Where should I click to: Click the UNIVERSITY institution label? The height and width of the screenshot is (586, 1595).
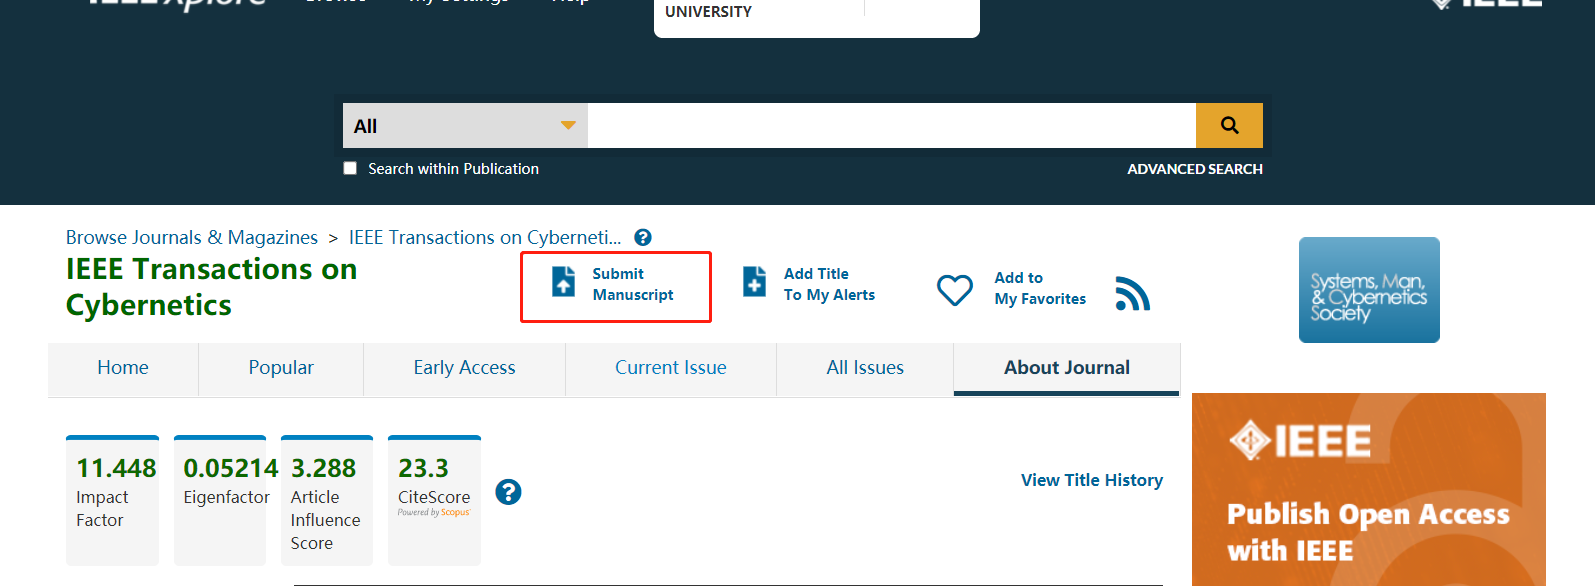tap(708, 12)
